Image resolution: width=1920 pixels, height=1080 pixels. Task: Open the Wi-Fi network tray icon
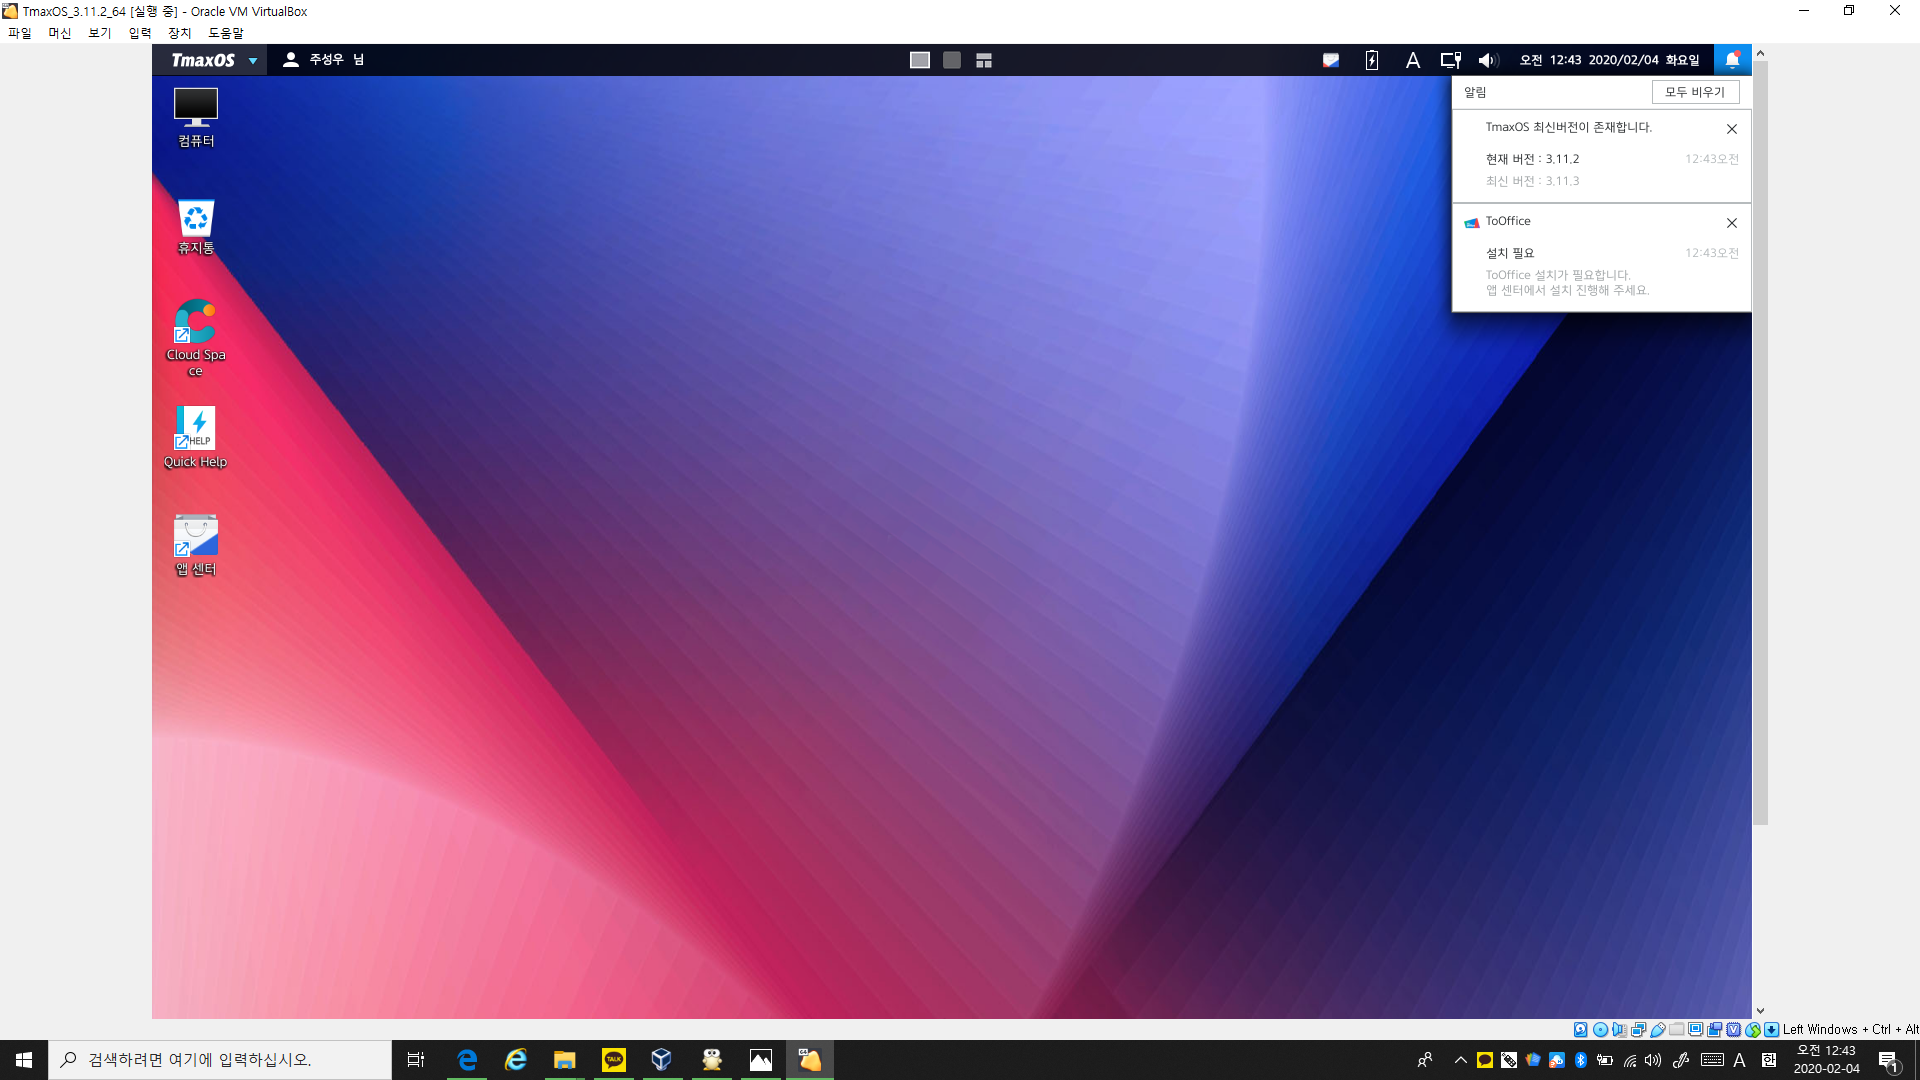pyautogui.click(x=1630, y=1060)
